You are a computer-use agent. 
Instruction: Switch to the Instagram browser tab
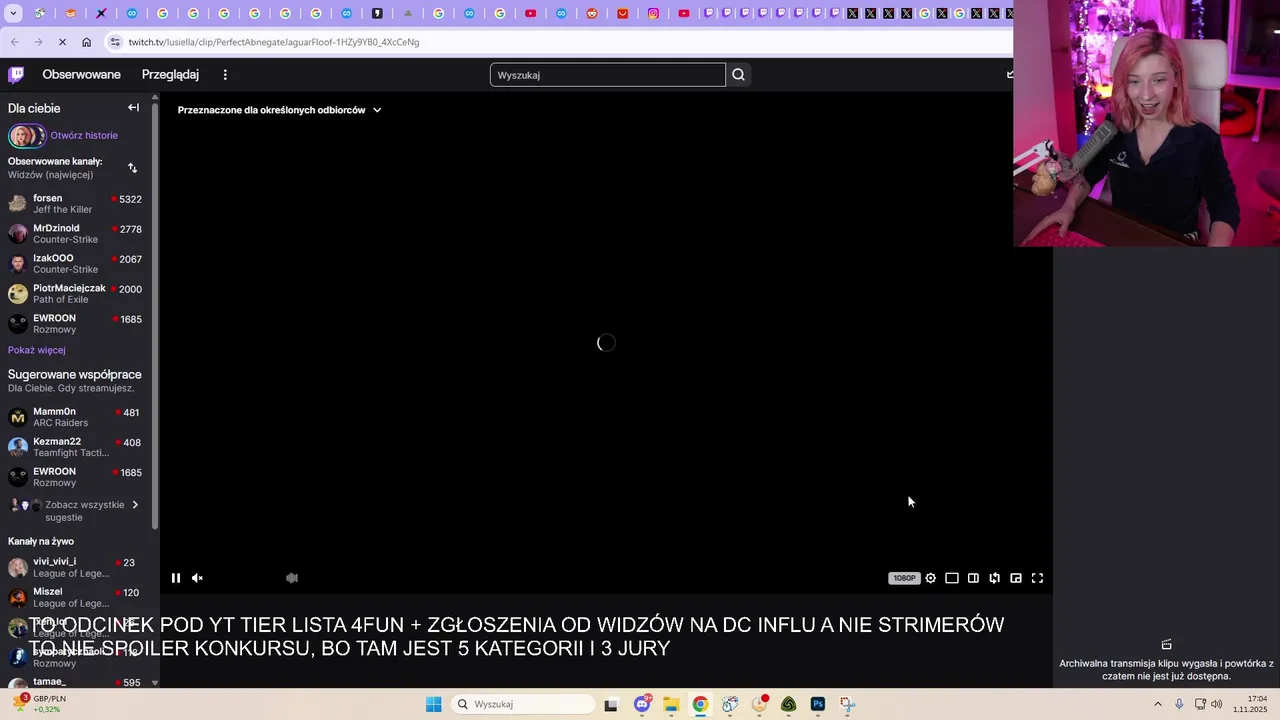coord(653,14)
